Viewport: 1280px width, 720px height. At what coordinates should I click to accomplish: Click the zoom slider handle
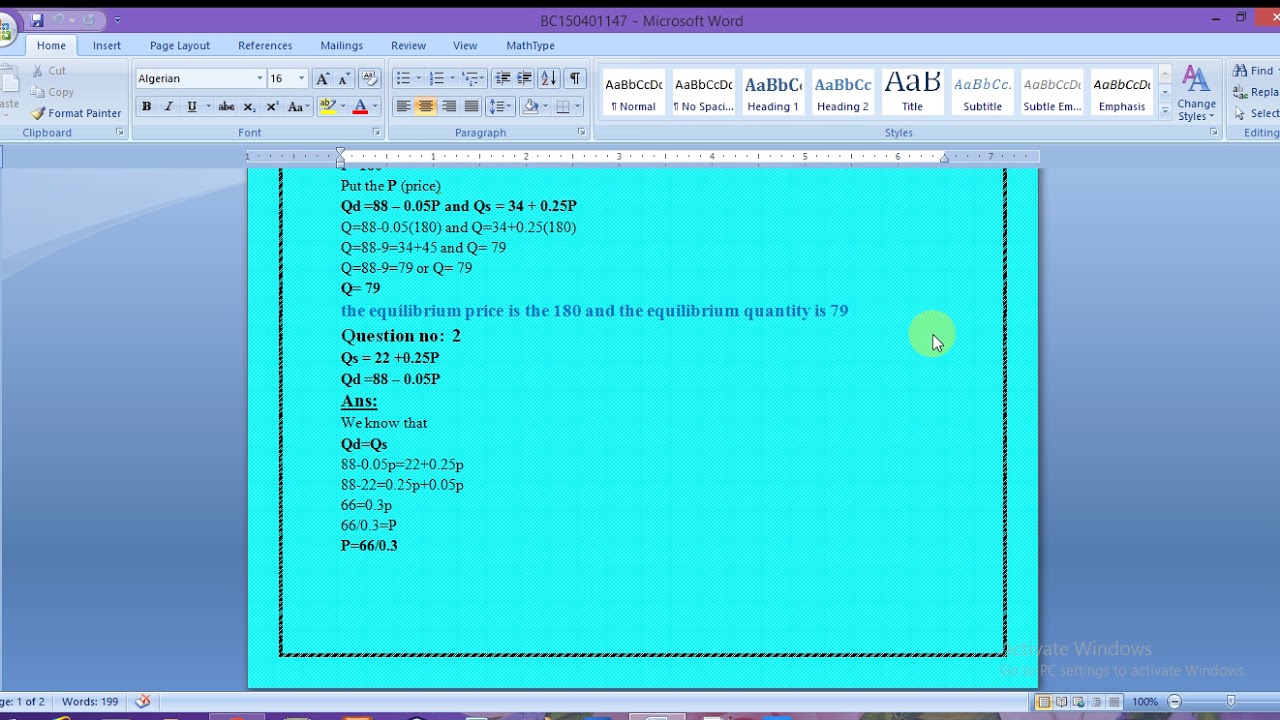tap(1231, 702)
